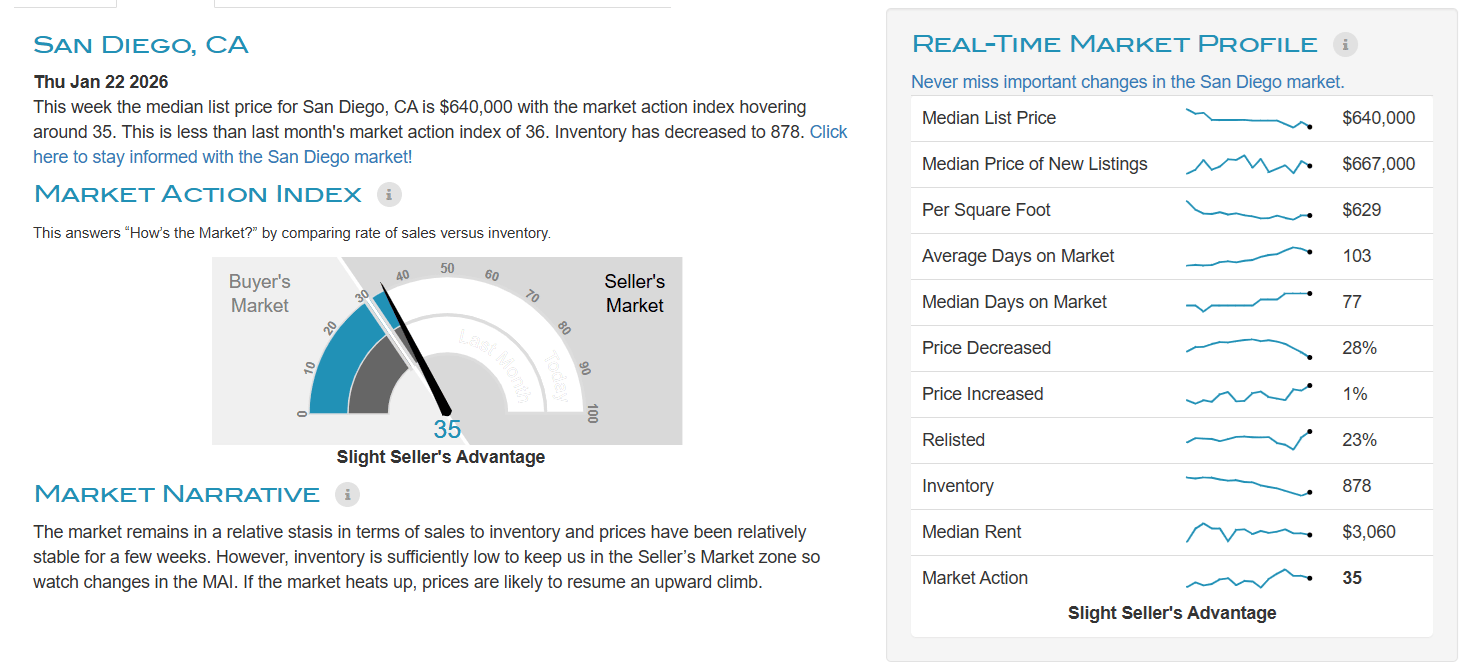This screenshot has width=1475, height=672.
Task: Click the $640,000 Median List Price value
Action: click(1378, 118)
